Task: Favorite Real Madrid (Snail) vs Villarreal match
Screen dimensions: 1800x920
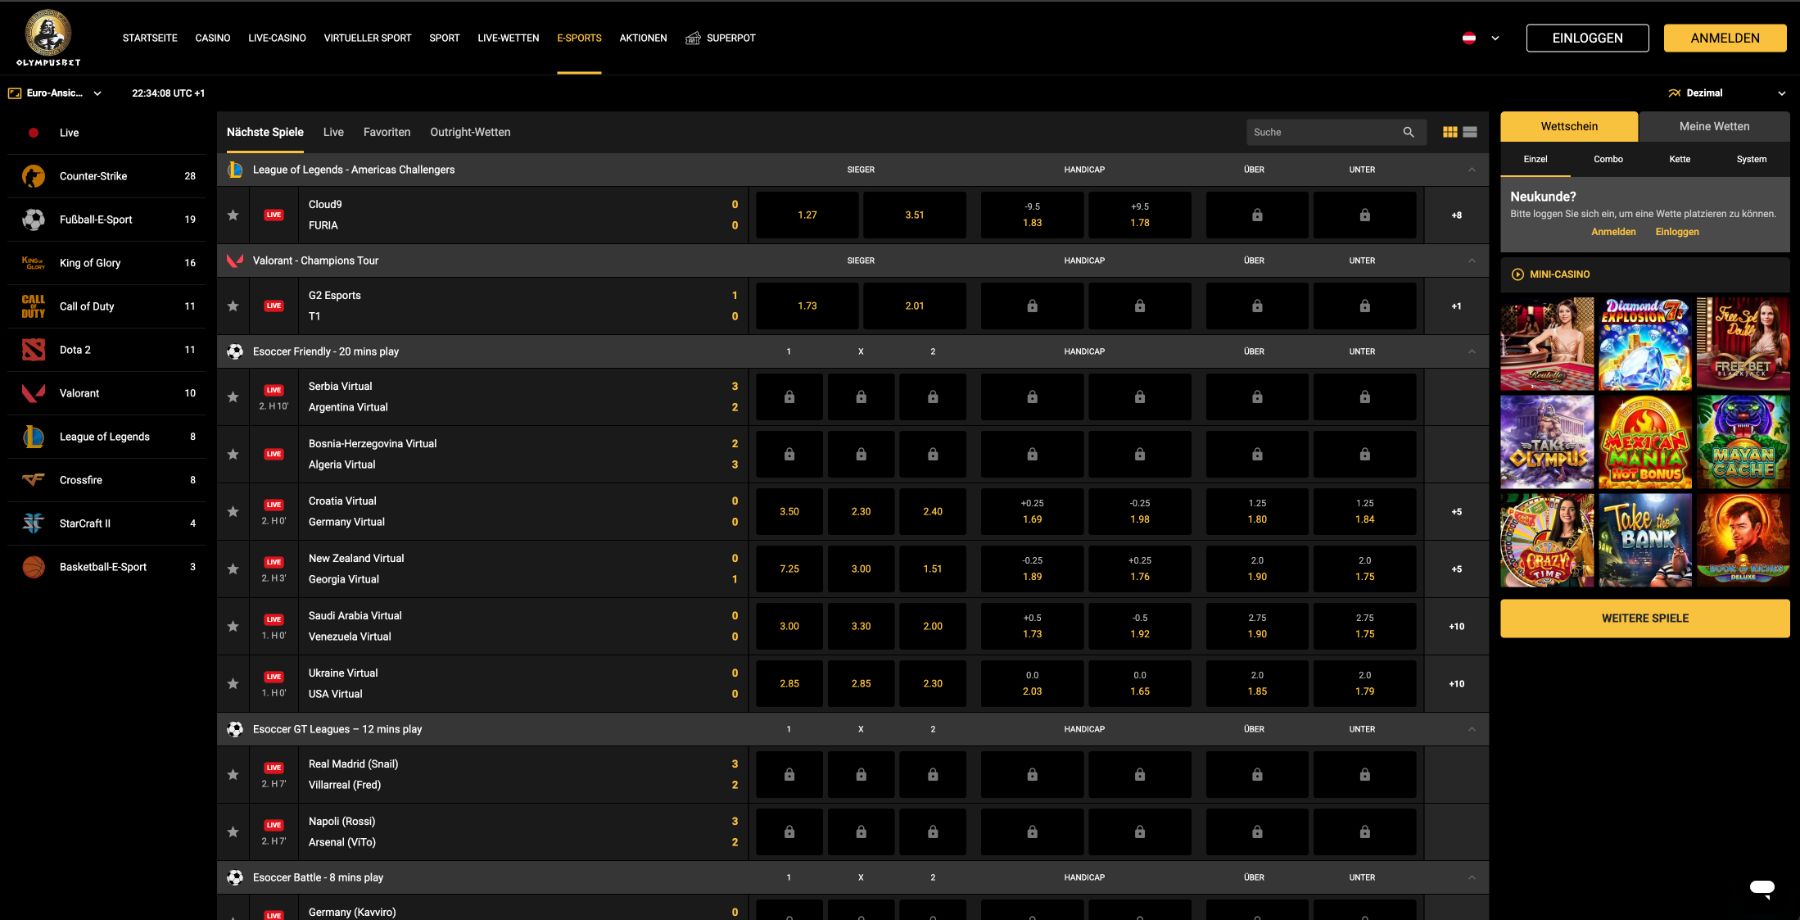Action: coord(233,774)
